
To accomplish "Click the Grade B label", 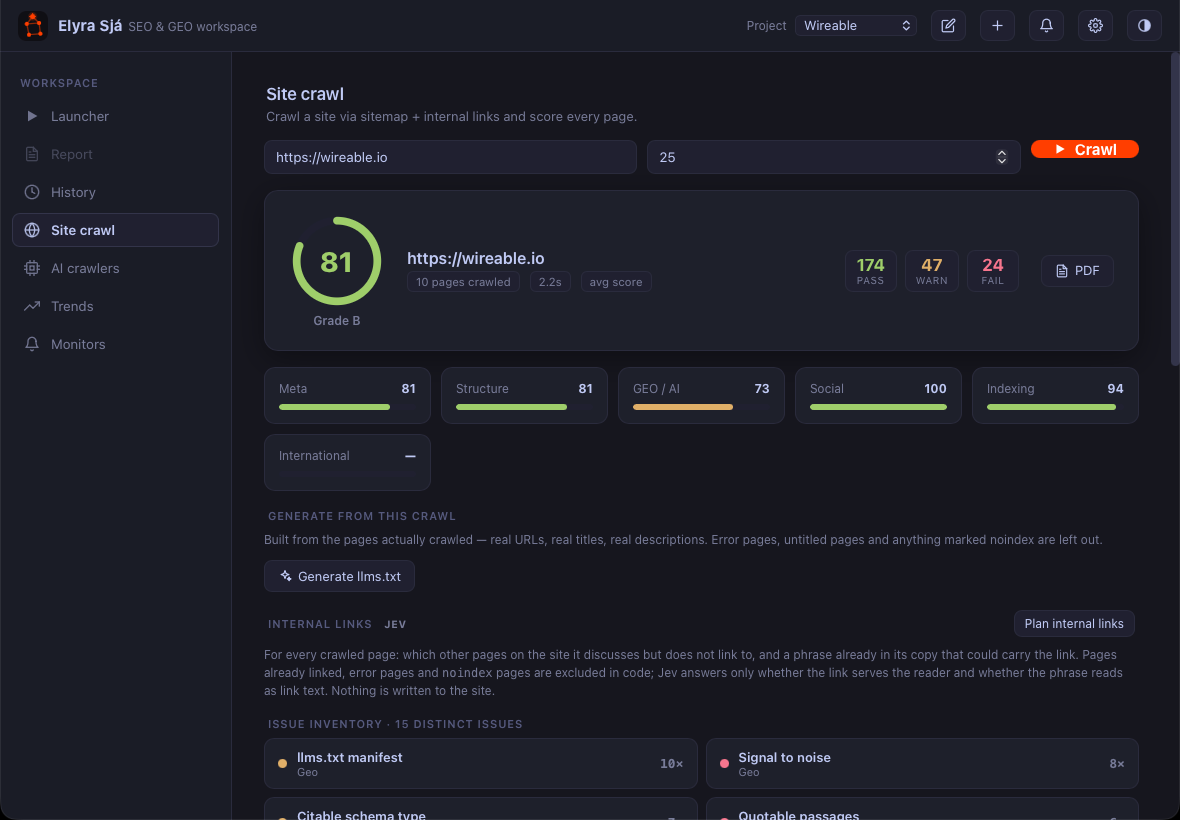I will point(336,320).
